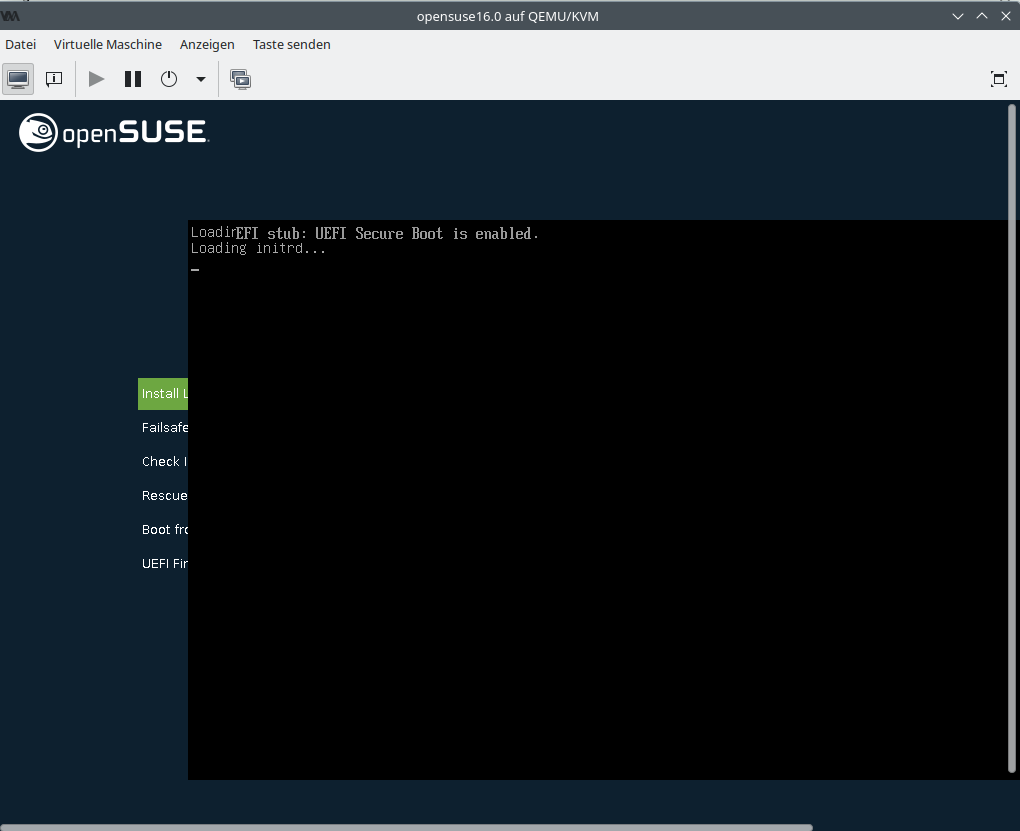Open the shutdown options dropdown arrow
Viewport: 1020px width, 831px height.
(x=201, y=79)
